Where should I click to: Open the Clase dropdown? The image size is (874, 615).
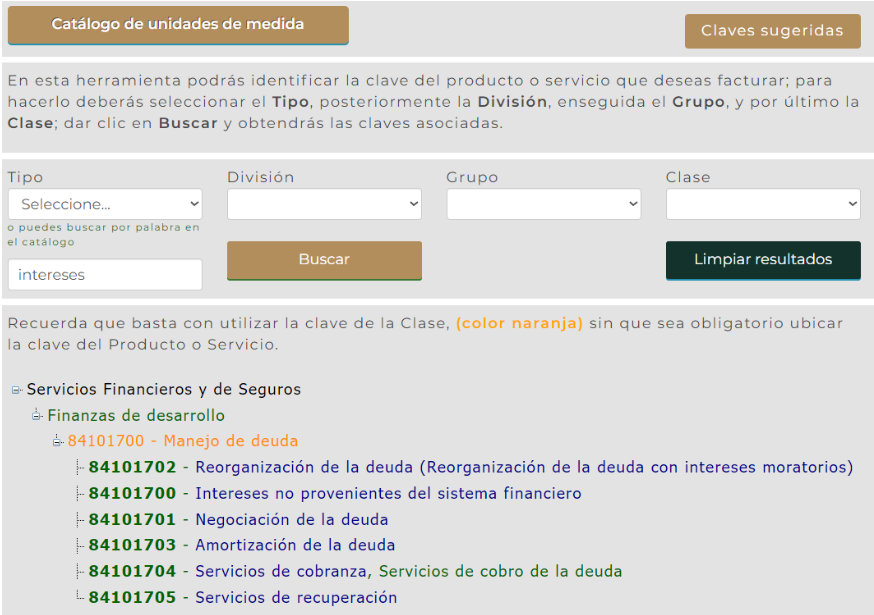point(762,204)
